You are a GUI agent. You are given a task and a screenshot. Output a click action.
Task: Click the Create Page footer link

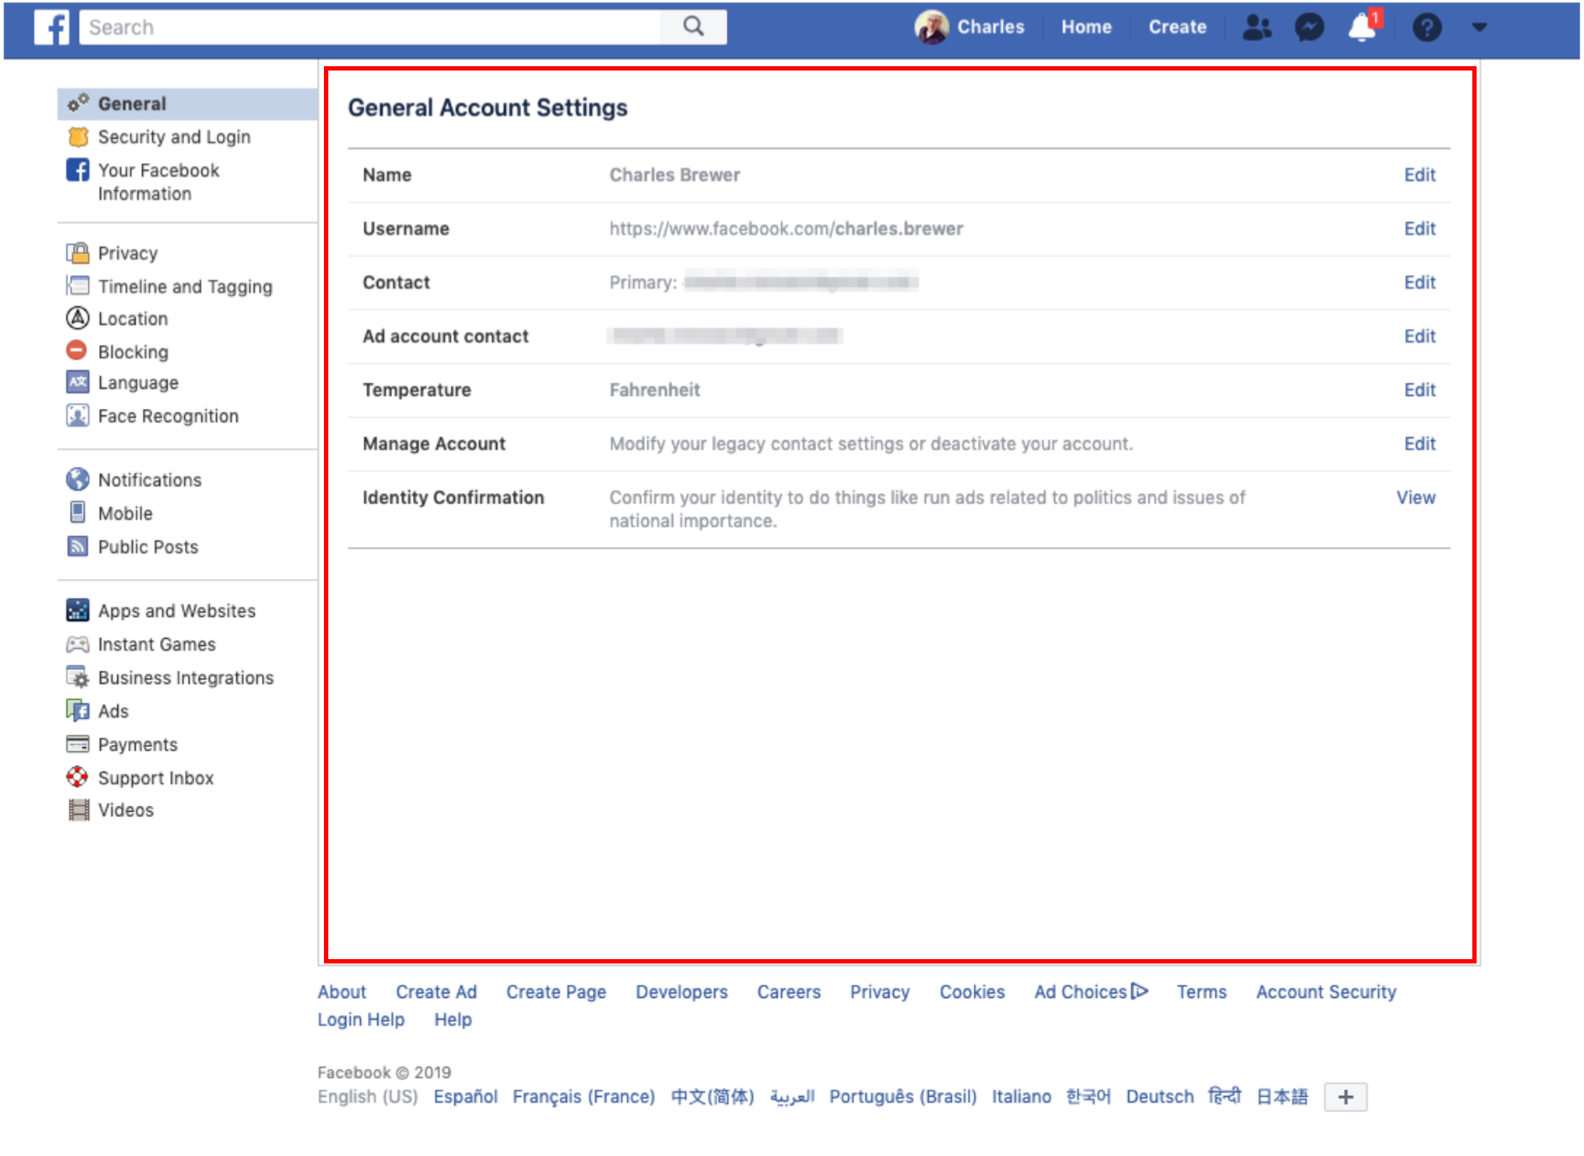click(x=556, y=992)
